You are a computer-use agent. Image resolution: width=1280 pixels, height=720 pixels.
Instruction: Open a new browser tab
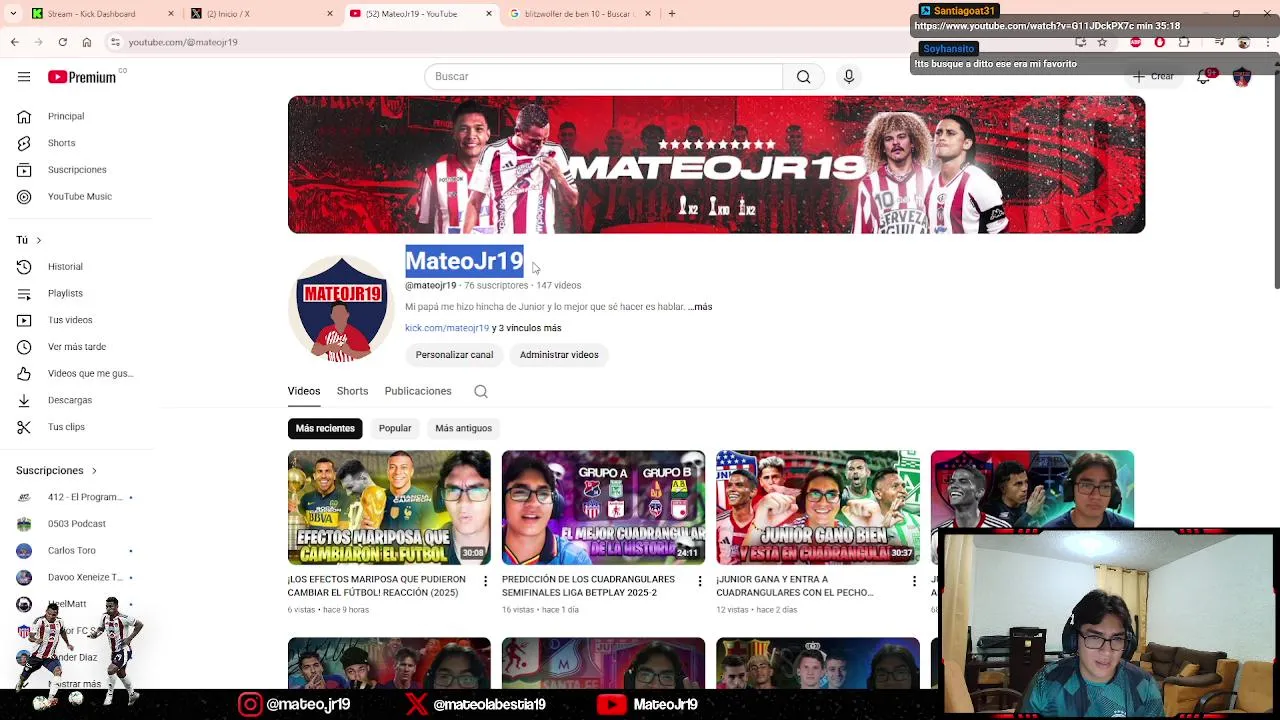pos(672,14)
